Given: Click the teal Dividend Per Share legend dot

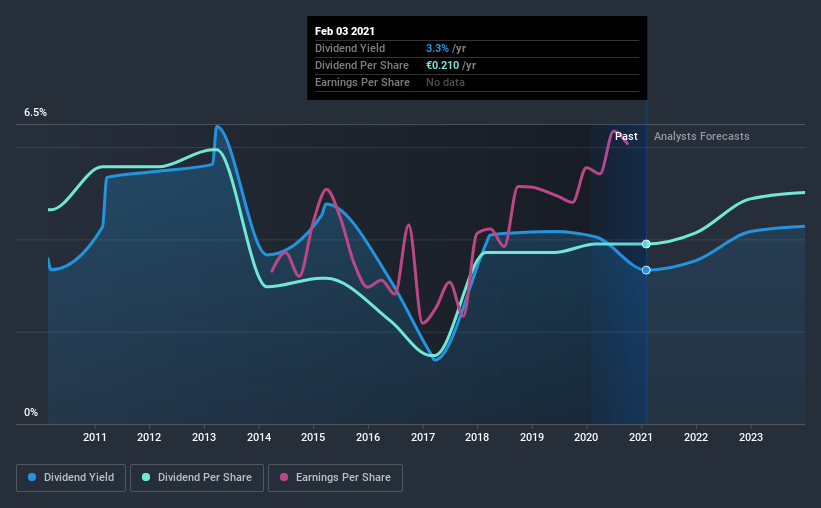Looking at the screenshot, I should coord(146,477).
